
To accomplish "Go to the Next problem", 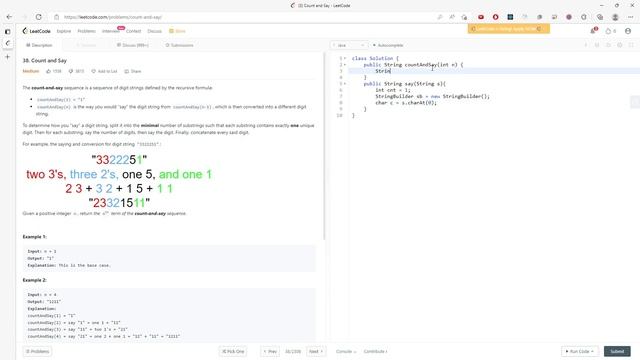I will 316,351.
